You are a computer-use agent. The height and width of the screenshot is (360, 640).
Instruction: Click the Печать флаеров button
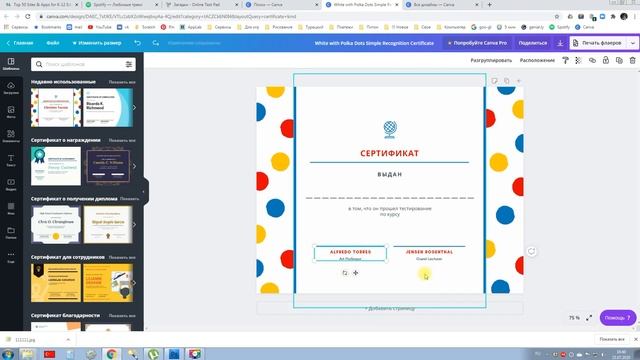pos(598,43)
